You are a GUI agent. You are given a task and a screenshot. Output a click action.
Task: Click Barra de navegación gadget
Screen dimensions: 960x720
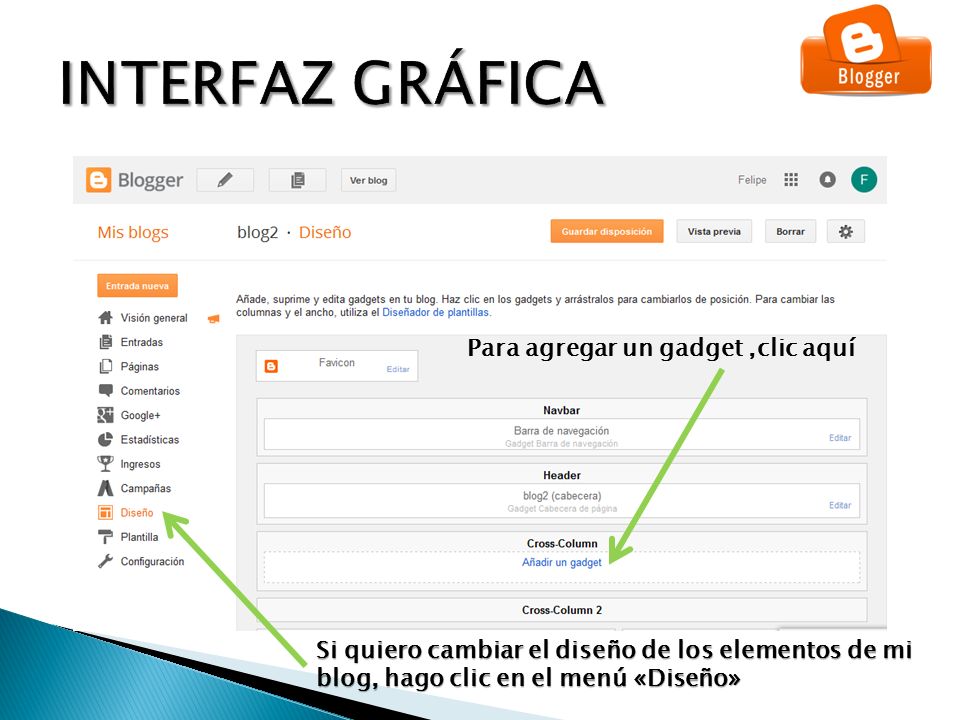pos(561,436)
